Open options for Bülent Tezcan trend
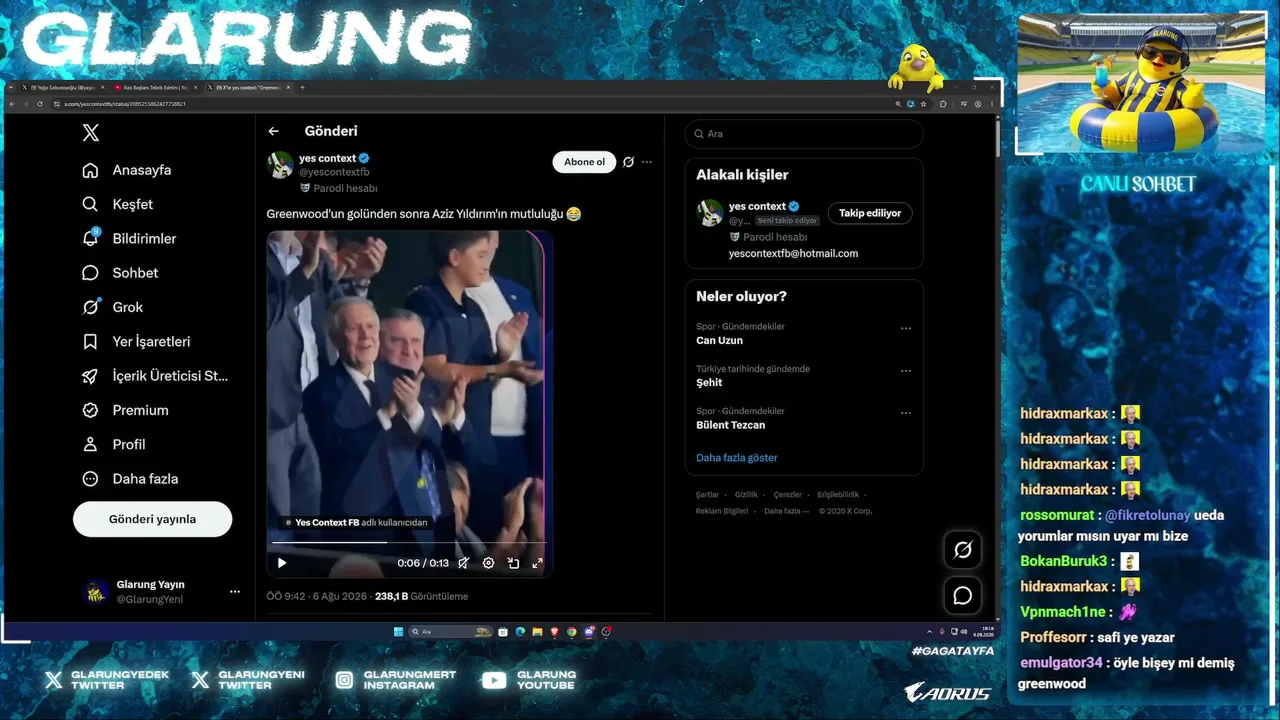 tap(906, 412)
